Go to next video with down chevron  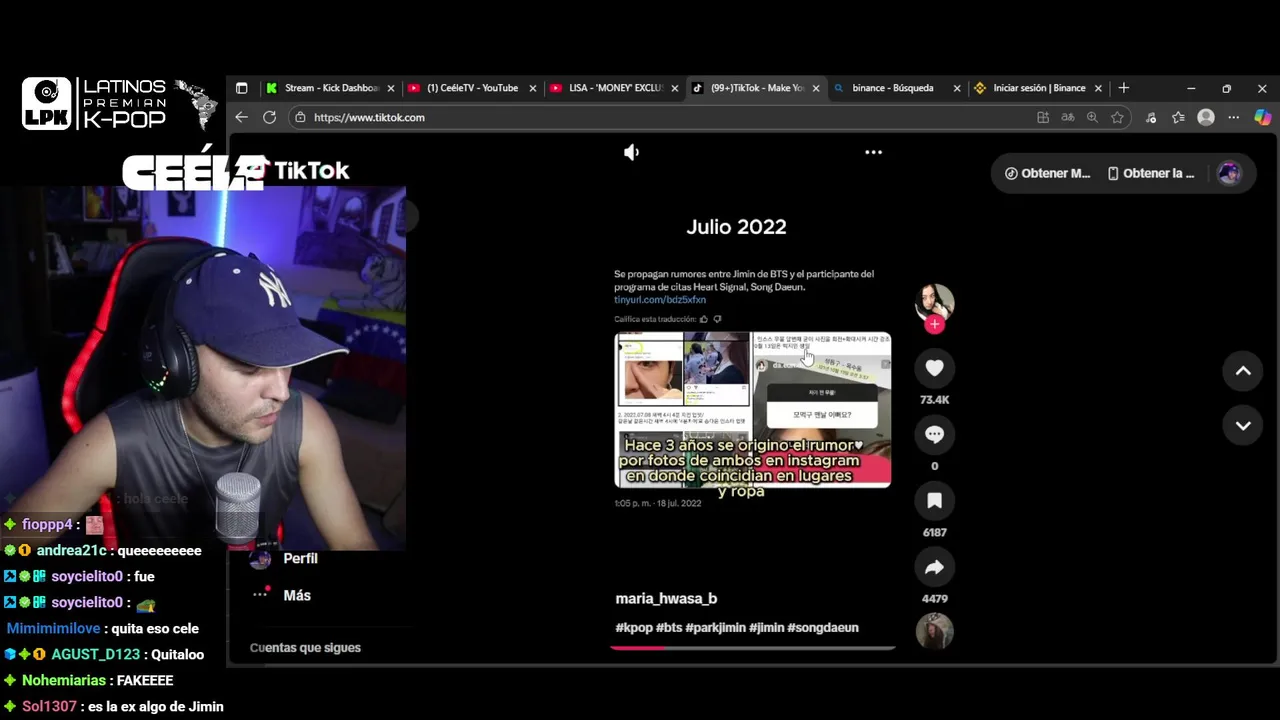(x=1243, y=425)
